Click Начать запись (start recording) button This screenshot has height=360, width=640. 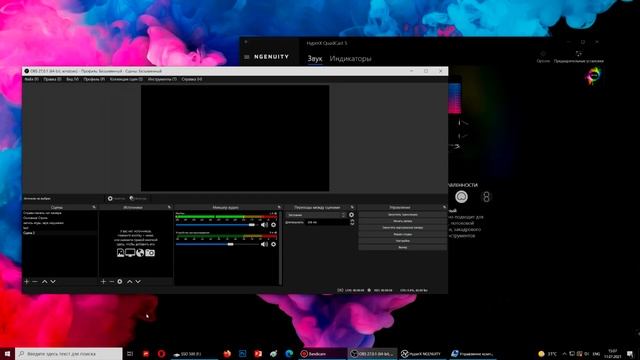[402, 221]
